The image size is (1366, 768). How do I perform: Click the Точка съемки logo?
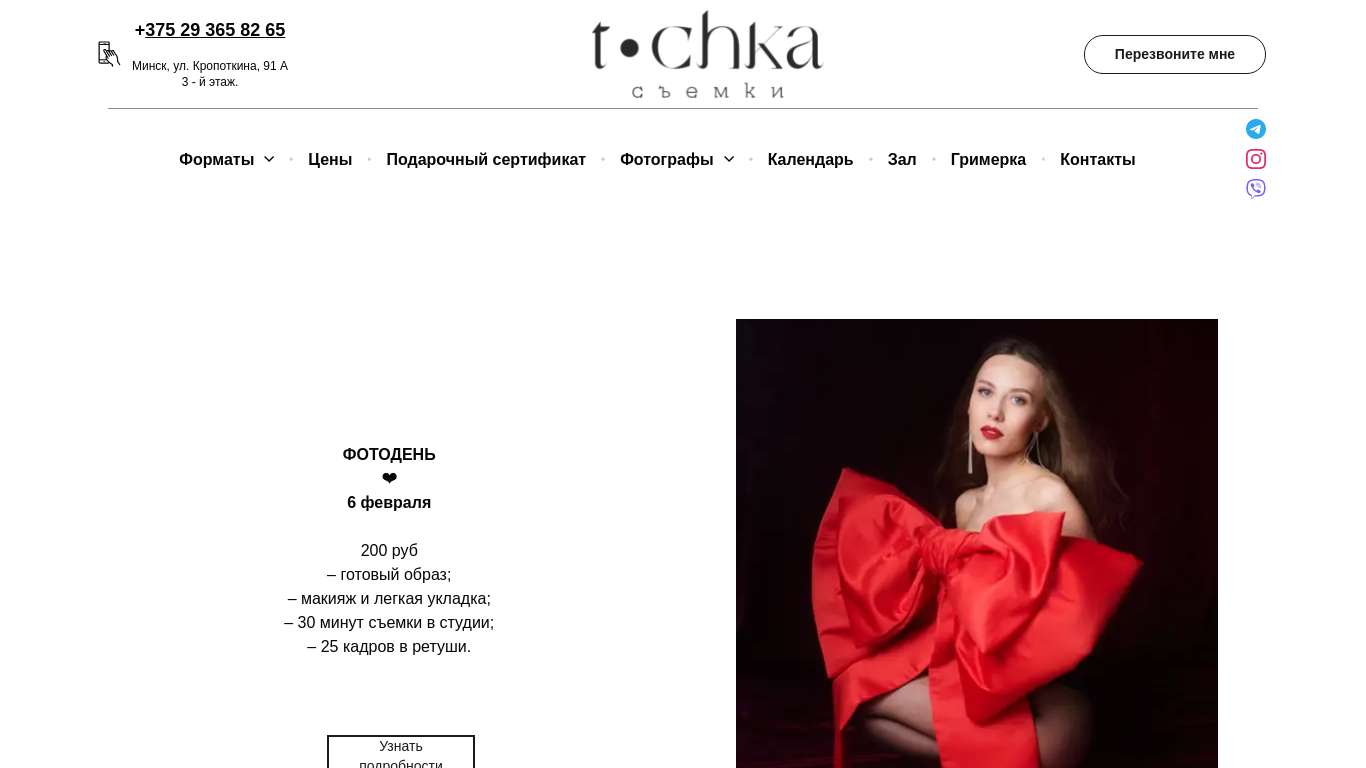[x=707, y=55]
